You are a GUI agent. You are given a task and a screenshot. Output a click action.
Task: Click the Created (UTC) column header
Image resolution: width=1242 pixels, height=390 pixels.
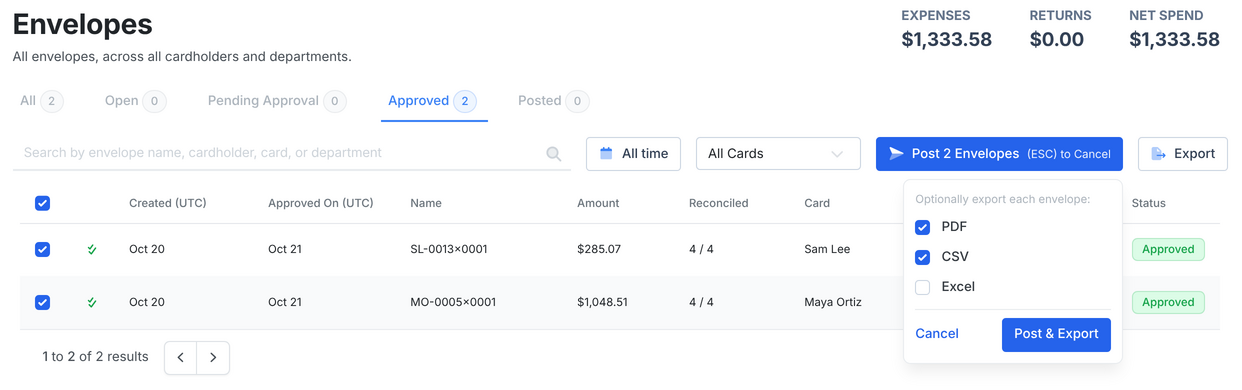coord(168,203)
